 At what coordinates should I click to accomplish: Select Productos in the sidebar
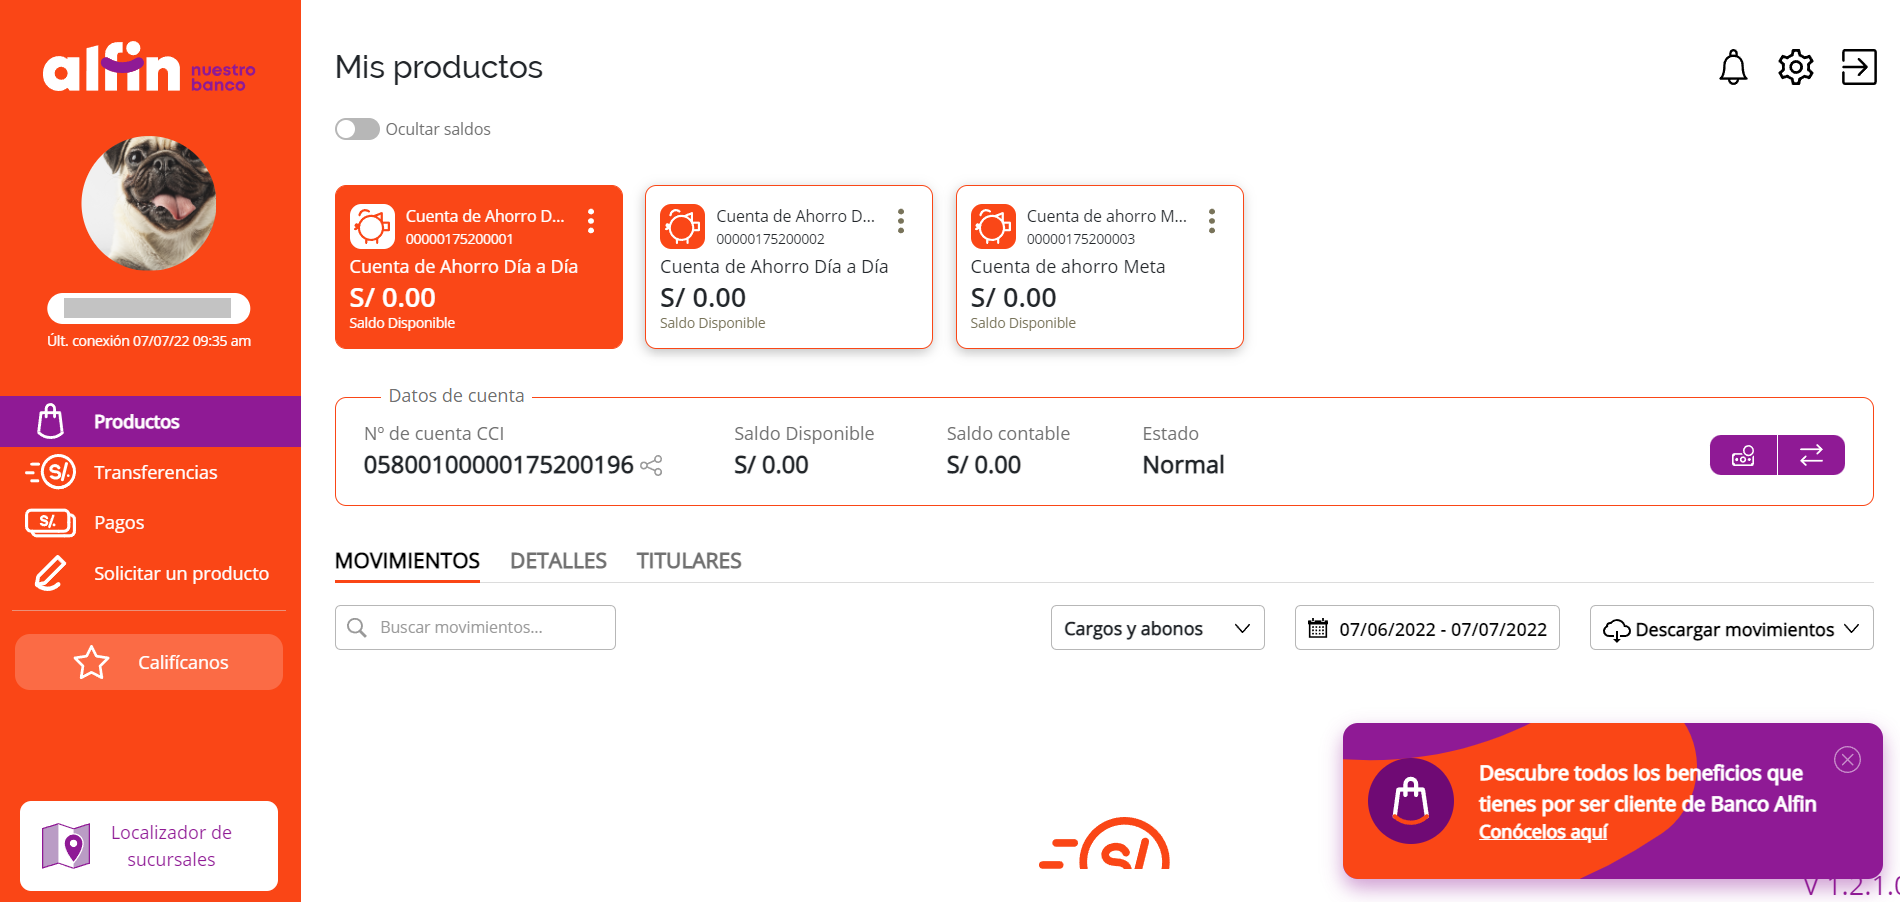(137, 421)
